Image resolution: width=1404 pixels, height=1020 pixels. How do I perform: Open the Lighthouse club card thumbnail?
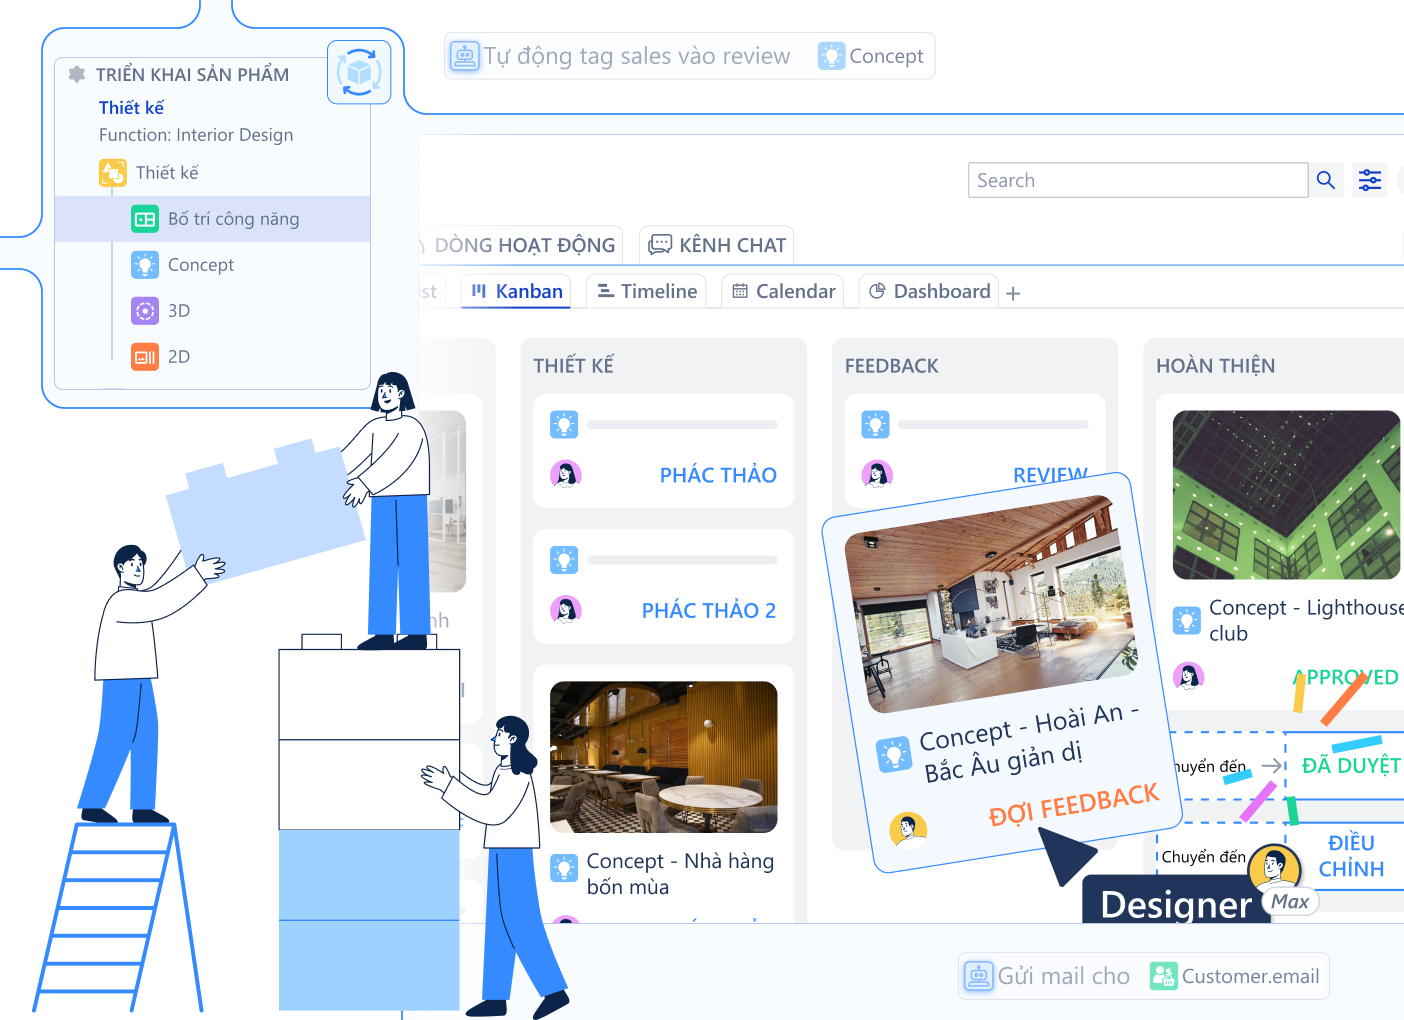click(1286, 494)
